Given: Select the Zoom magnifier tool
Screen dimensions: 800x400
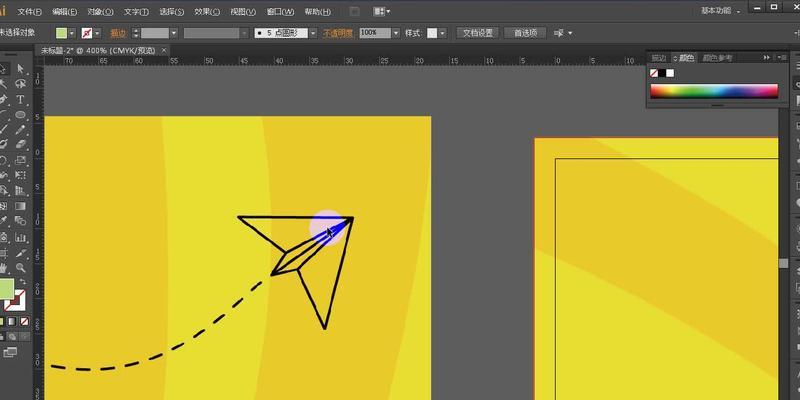Looking at the screenshot, I should coord(20,268).
